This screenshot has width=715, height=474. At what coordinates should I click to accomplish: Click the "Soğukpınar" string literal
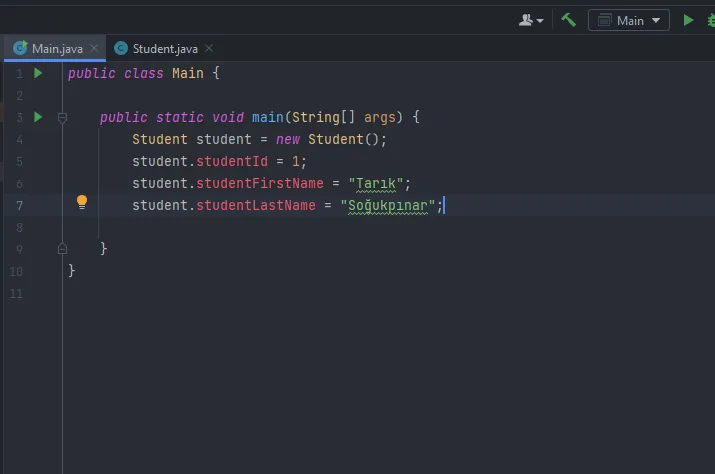(x=388, y=205)
